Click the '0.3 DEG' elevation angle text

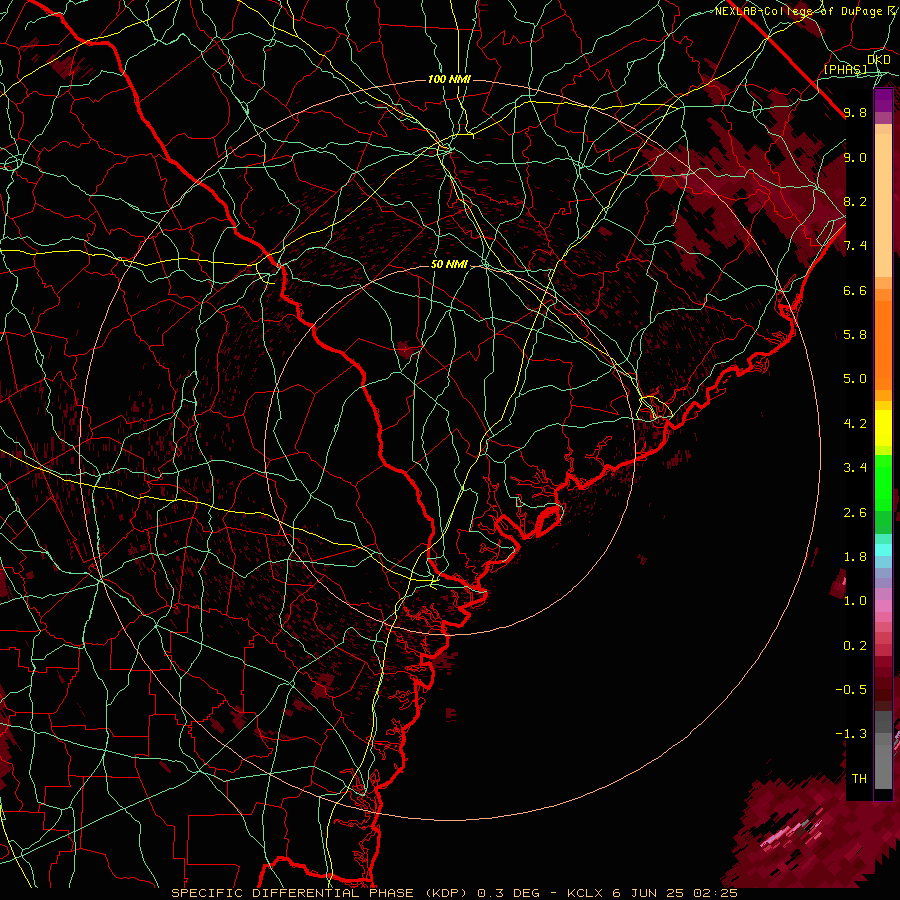(x=509, y=893)
